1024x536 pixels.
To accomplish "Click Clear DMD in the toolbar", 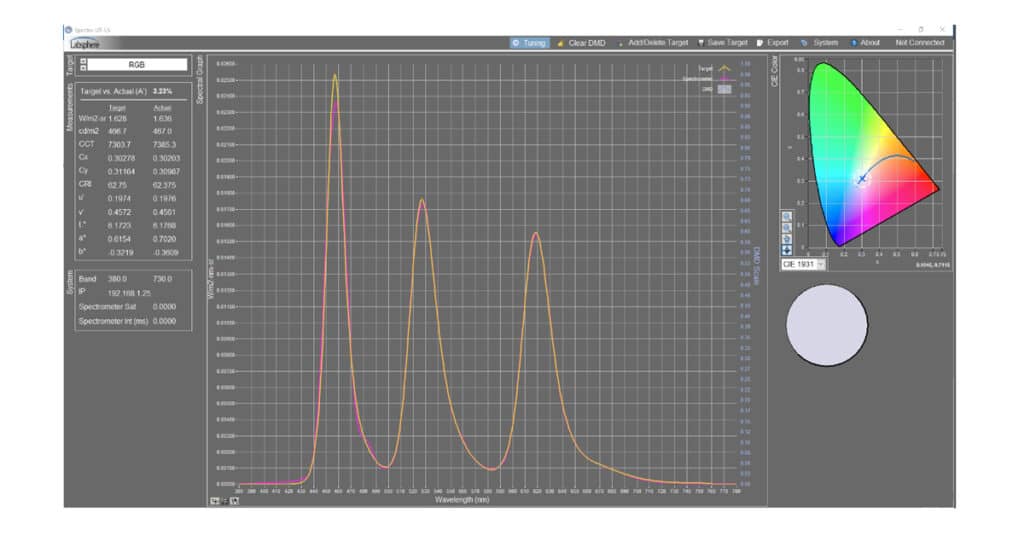I will [581, 43].
